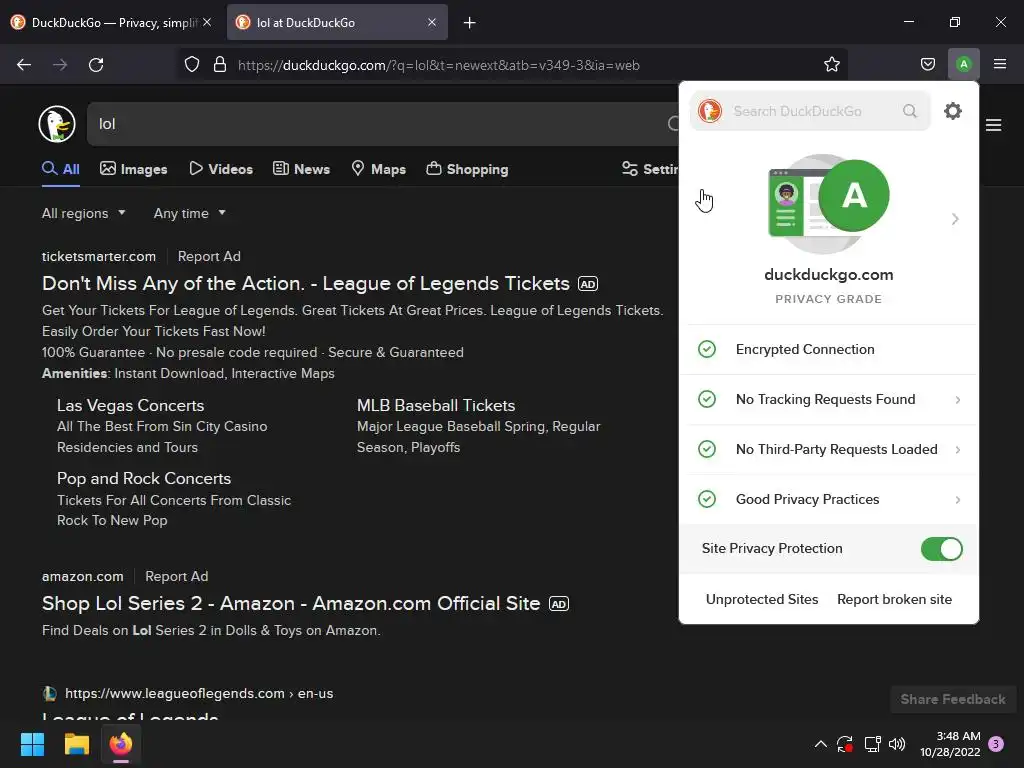Toggle Site Privacy Protection off

(941, 549)
